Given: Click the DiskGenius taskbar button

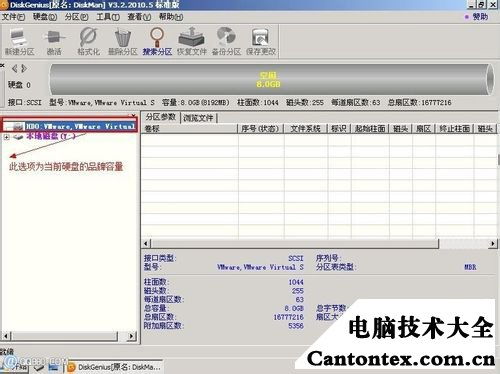Looking at the screenshot, I should [115, 367].
